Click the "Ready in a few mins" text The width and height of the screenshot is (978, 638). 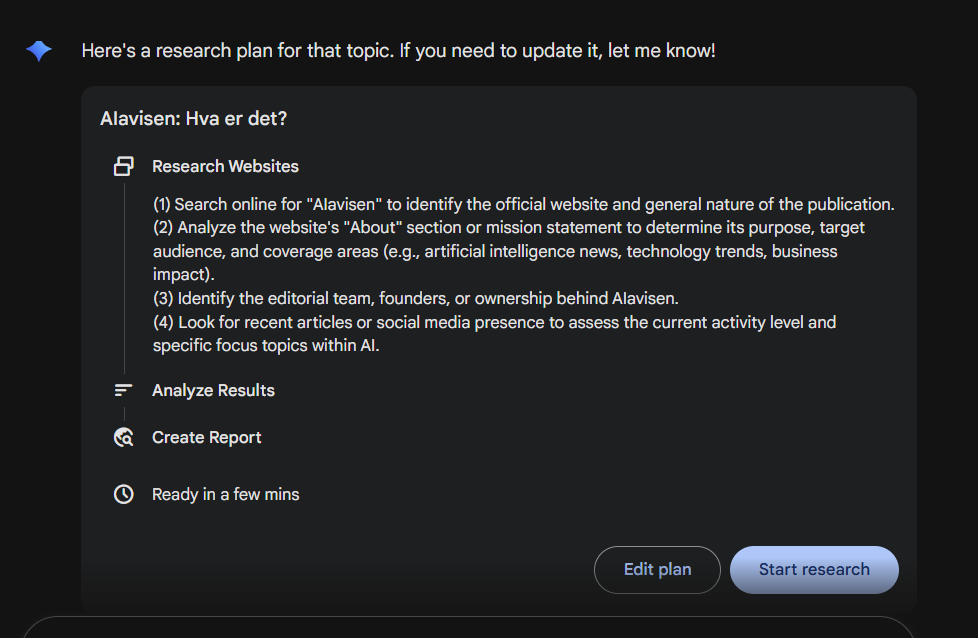click(x=225, y=494)
